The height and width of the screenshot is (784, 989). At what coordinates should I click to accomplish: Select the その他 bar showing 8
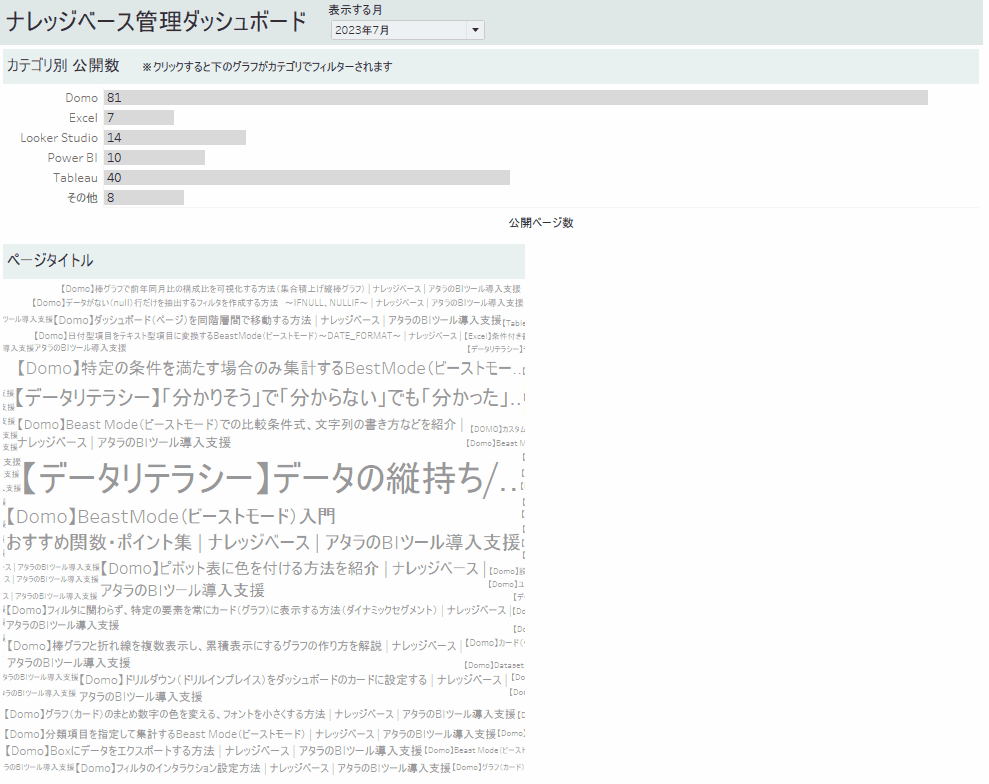(x=144, y=198)
